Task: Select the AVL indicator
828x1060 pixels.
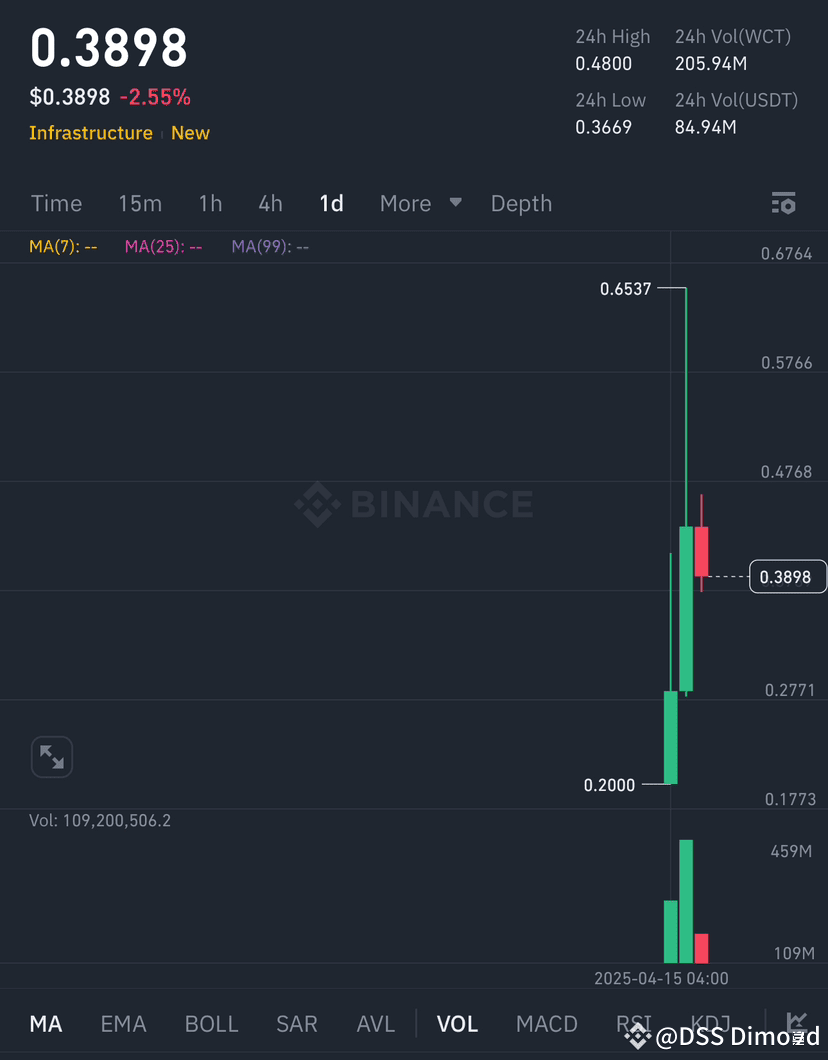Action: click(376, 1024)
